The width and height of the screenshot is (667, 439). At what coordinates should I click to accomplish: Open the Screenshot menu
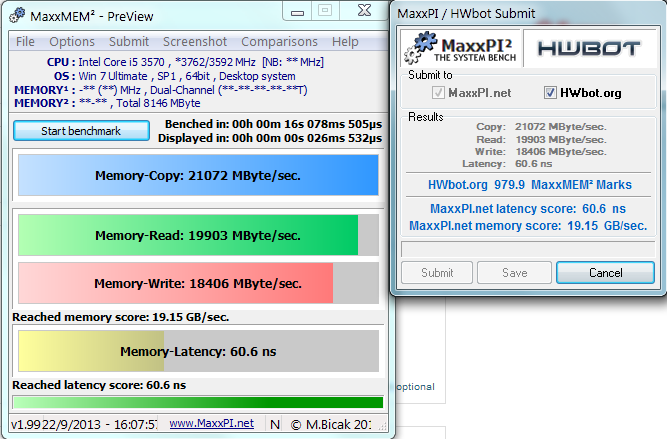click(195, 42)
